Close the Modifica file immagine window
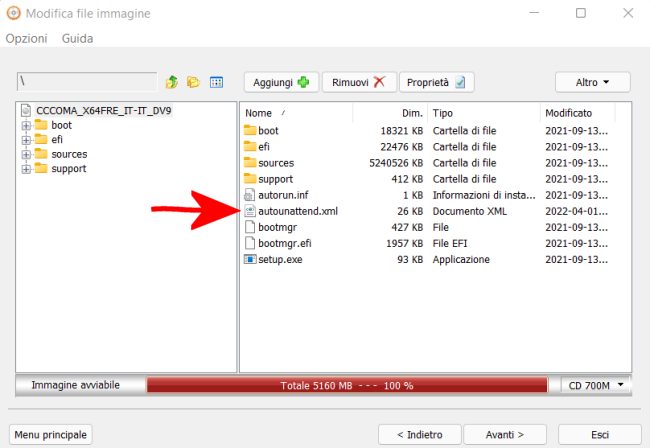 [628, 13]
